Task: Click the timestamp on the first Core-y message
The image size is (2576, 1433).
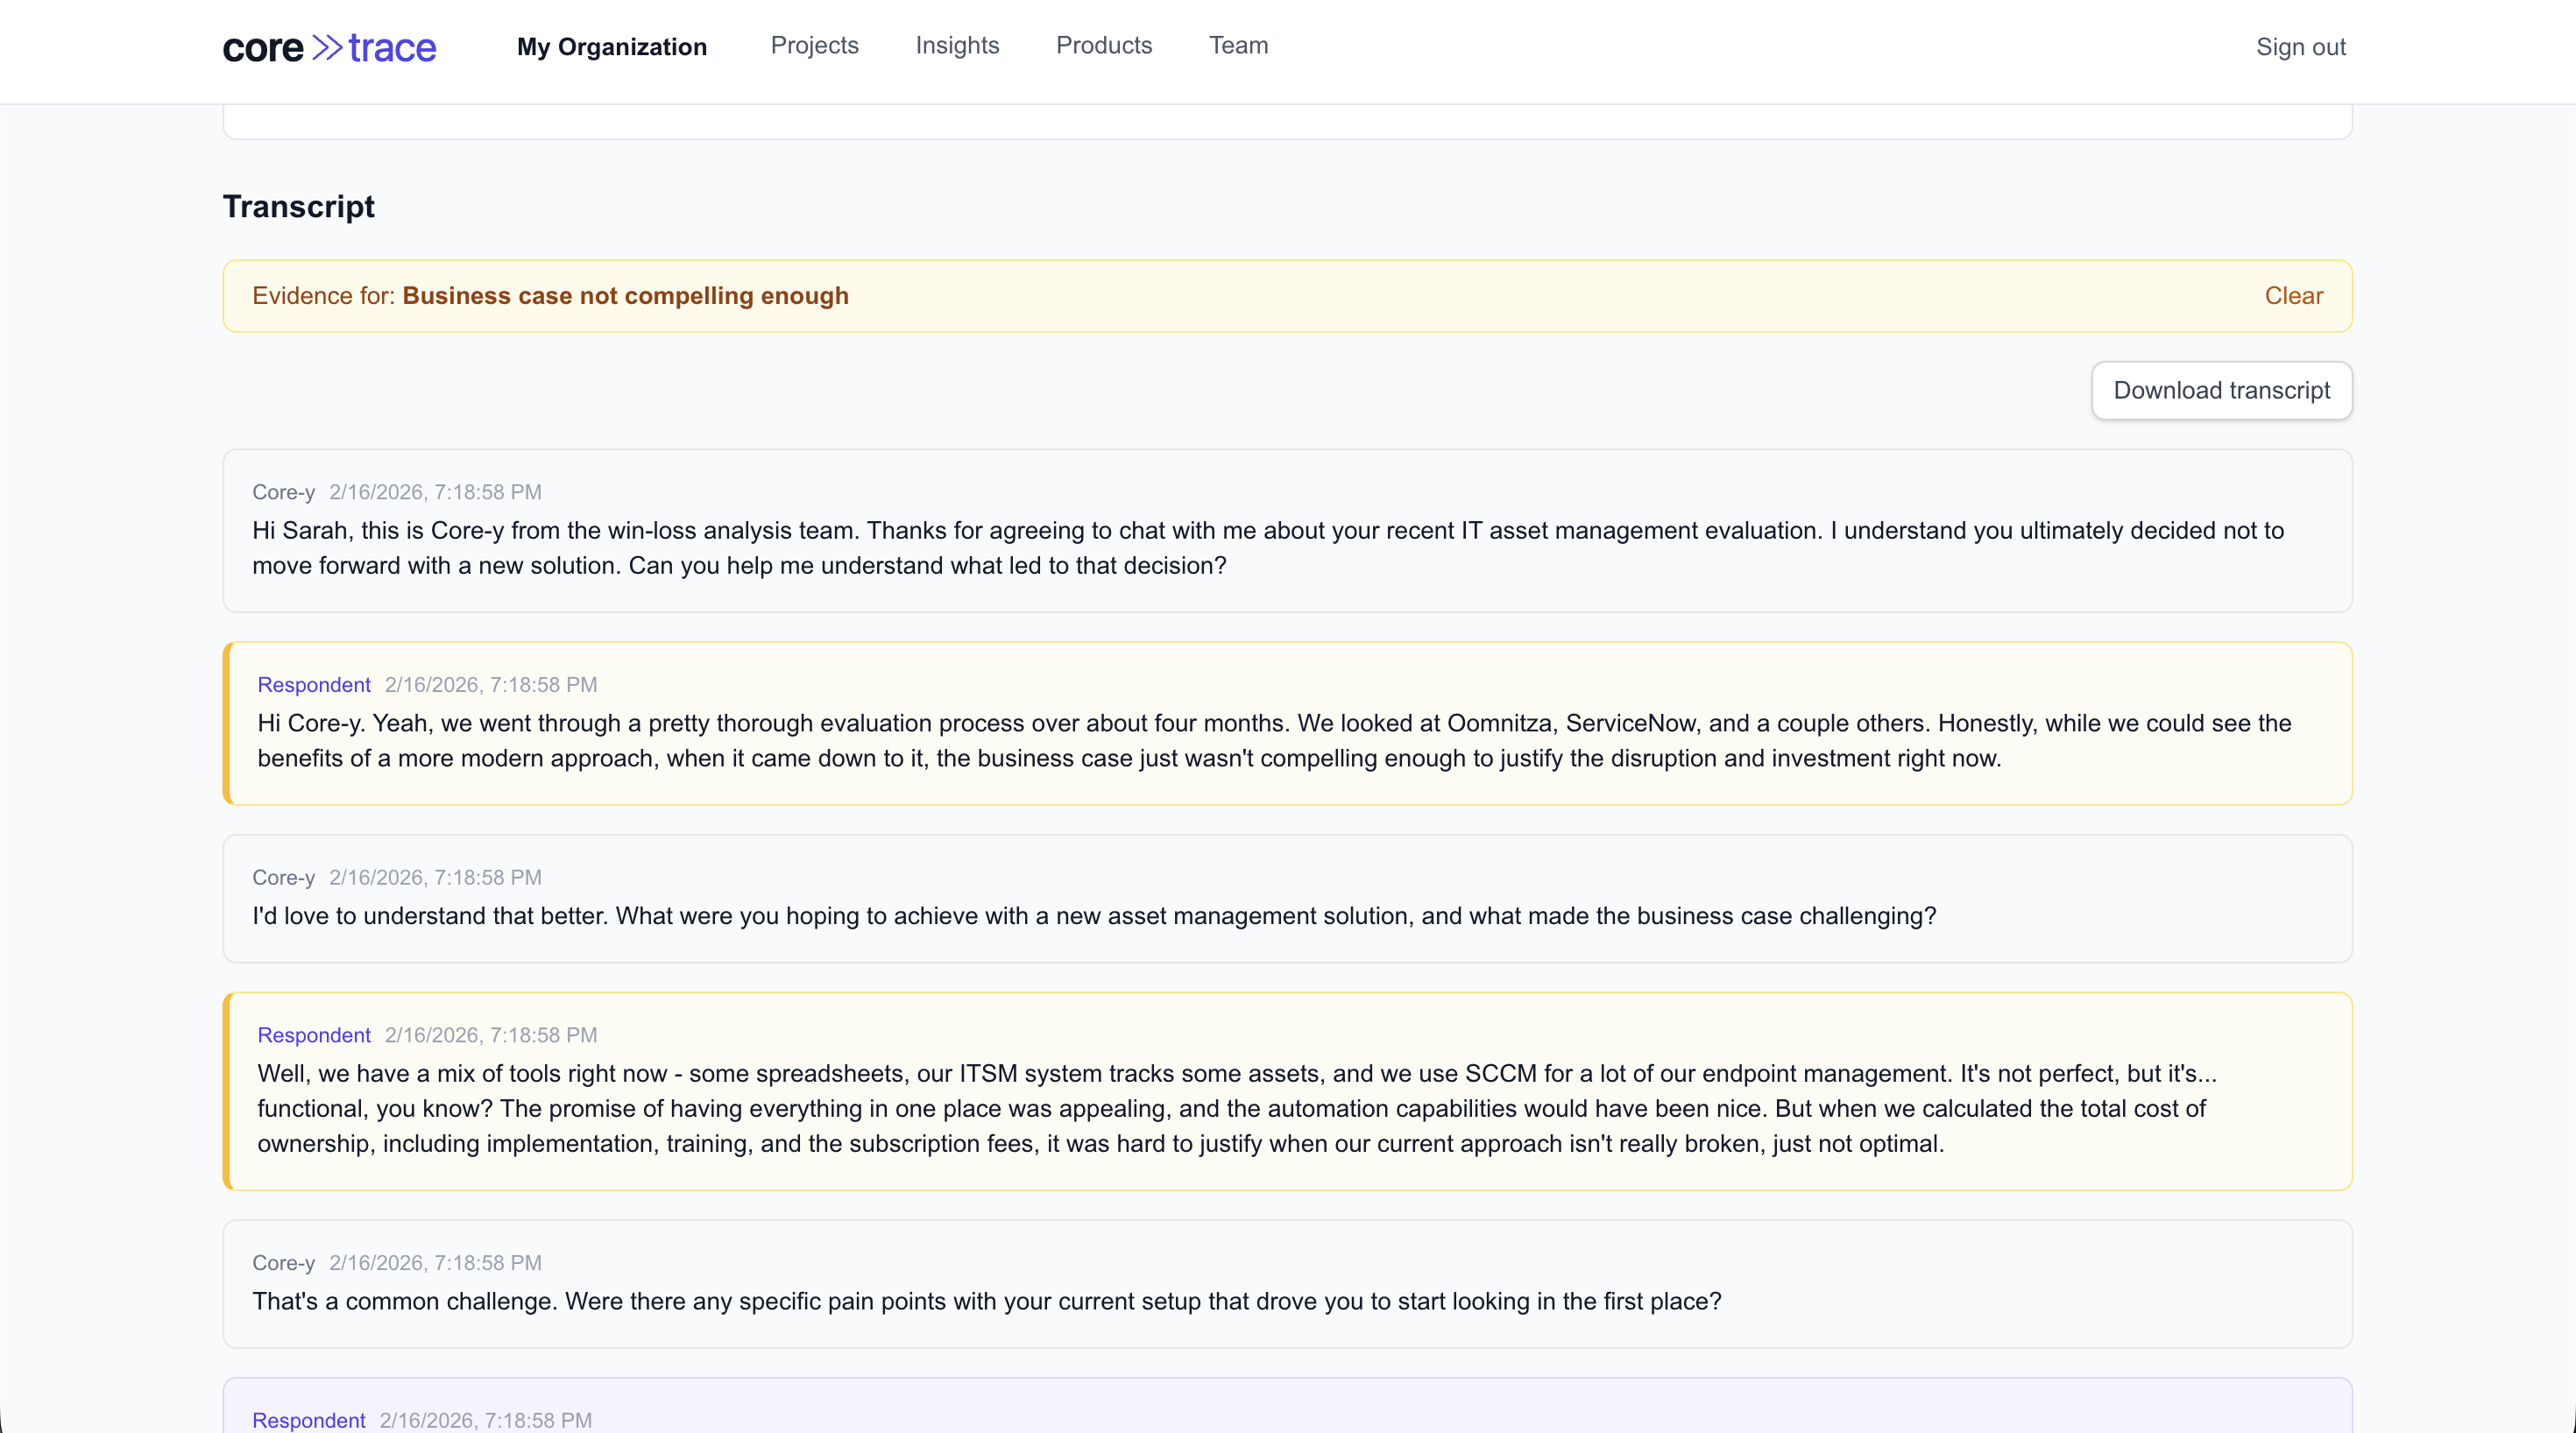Action: (x=434, y=492)
